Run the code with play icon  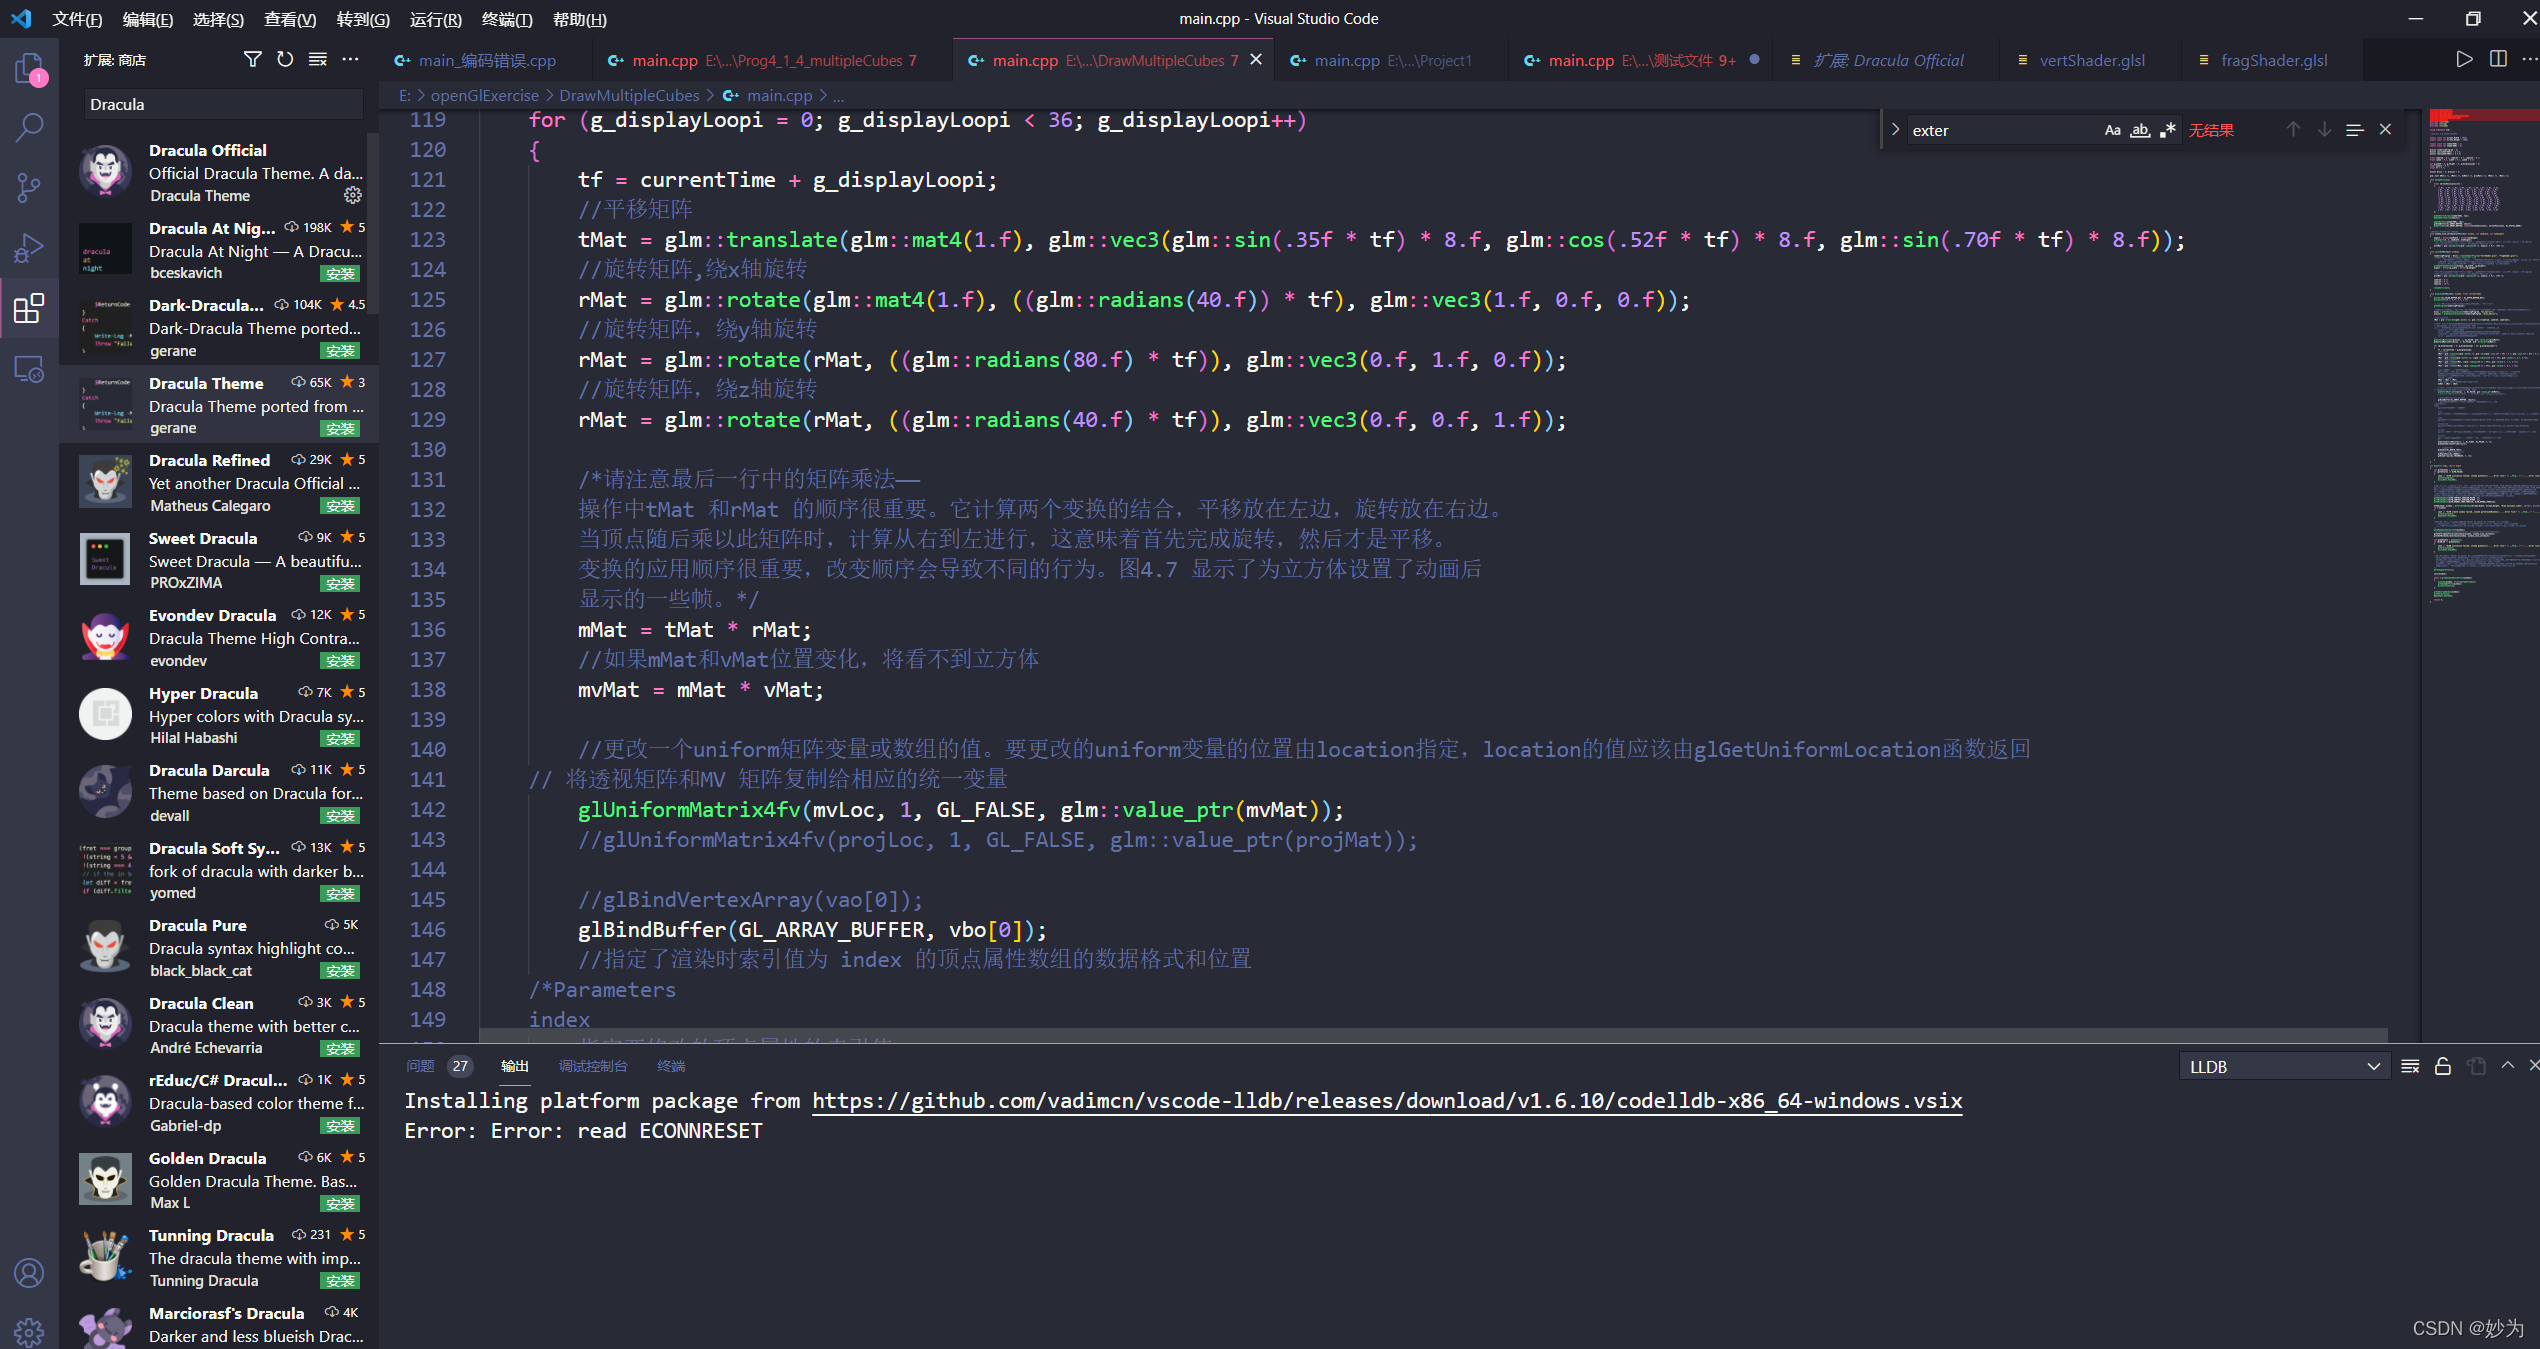click(x=2464, y=60)
